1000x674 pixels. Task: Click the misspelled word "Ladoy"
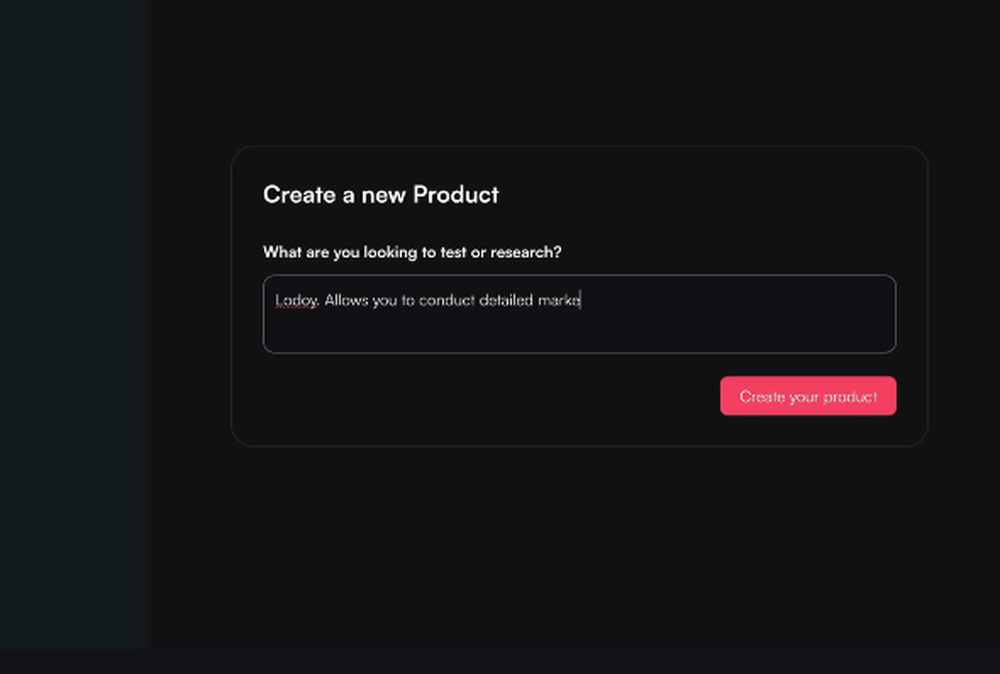tap(296, 300)
